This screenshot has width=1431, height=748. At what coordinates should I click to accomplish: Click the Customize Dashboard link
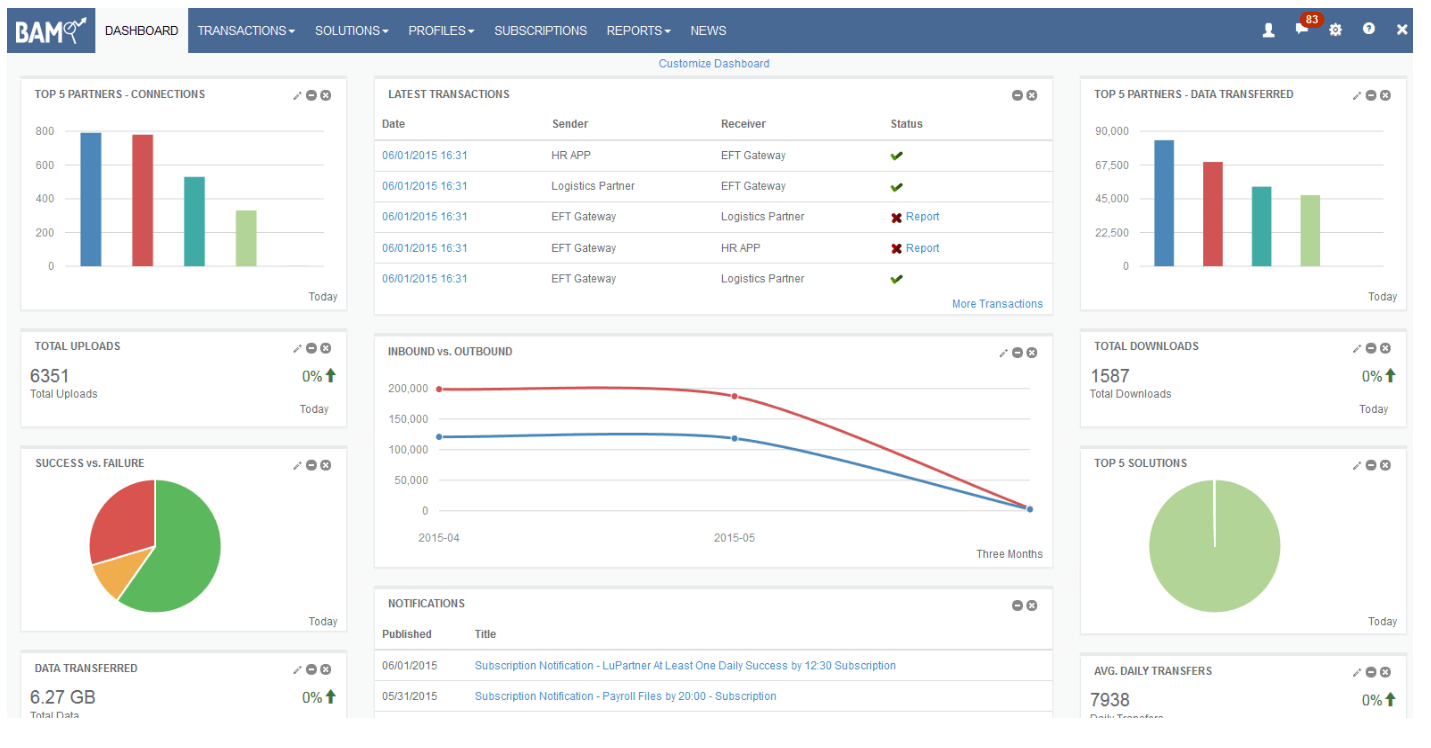(x=714, y=64)
